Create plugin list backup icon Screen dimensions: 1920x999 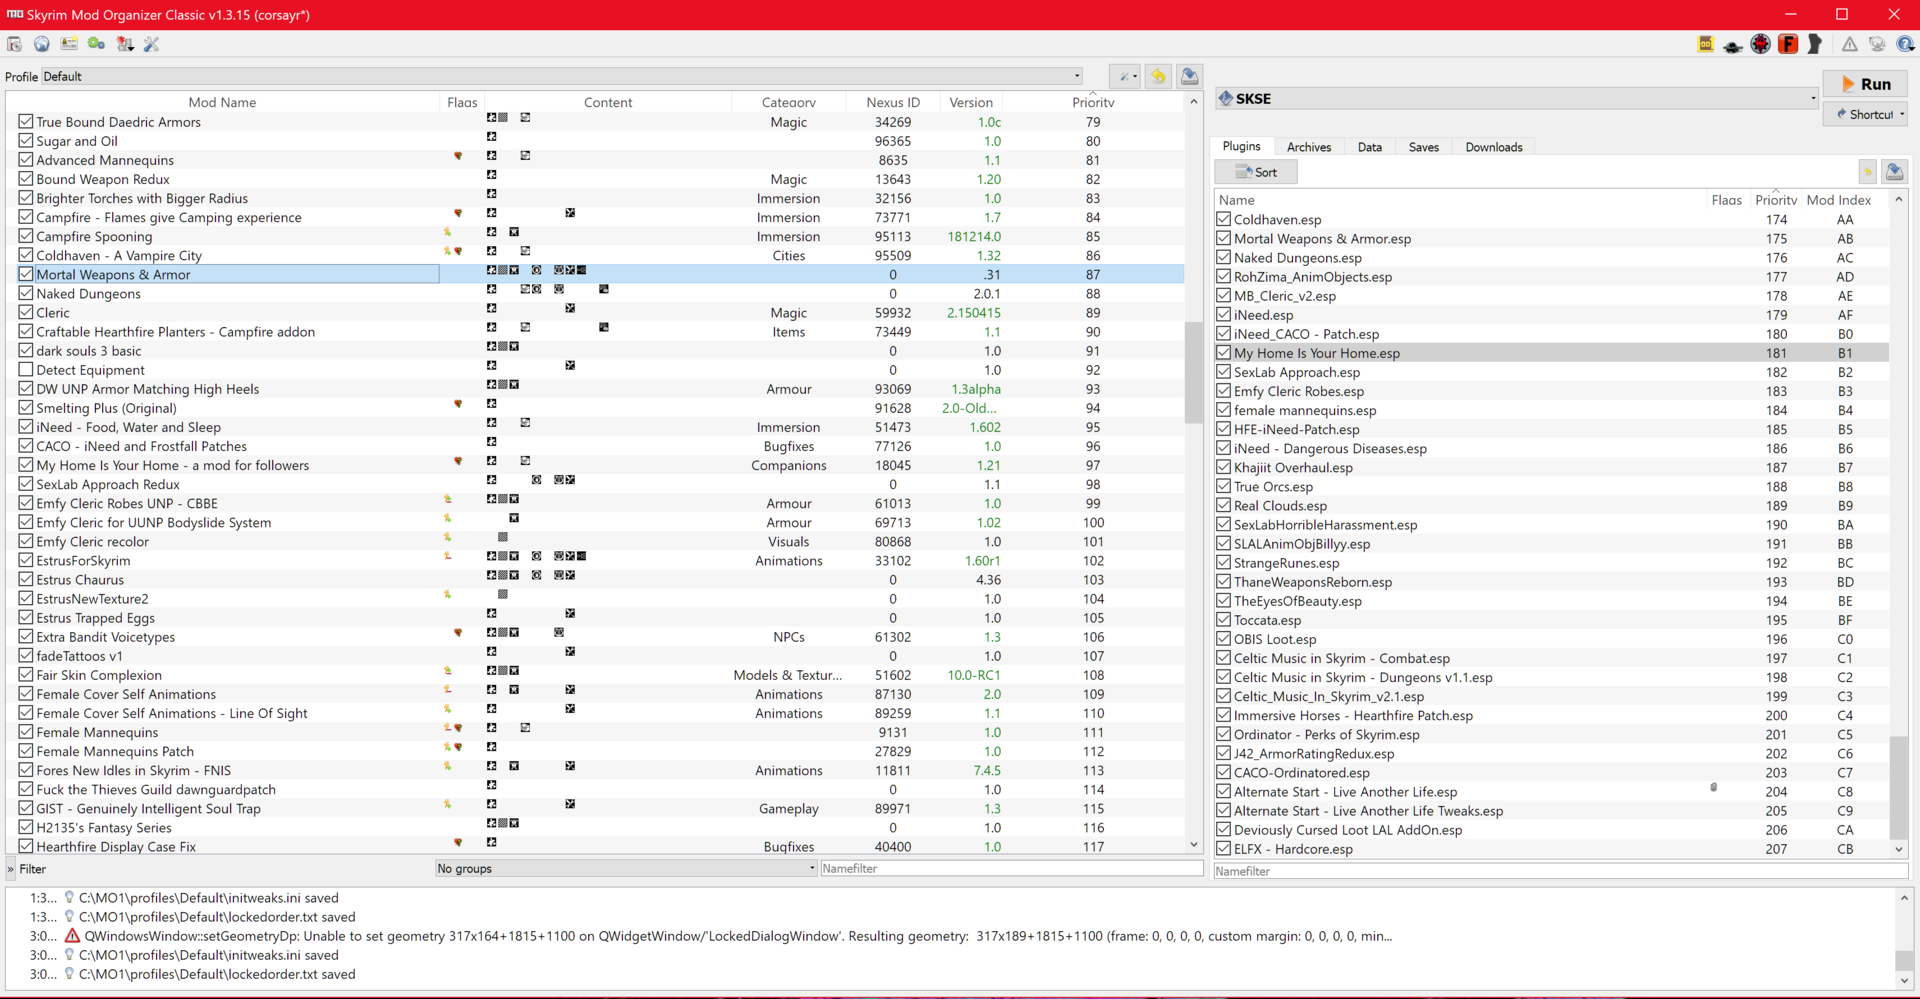click(1894, 172)
